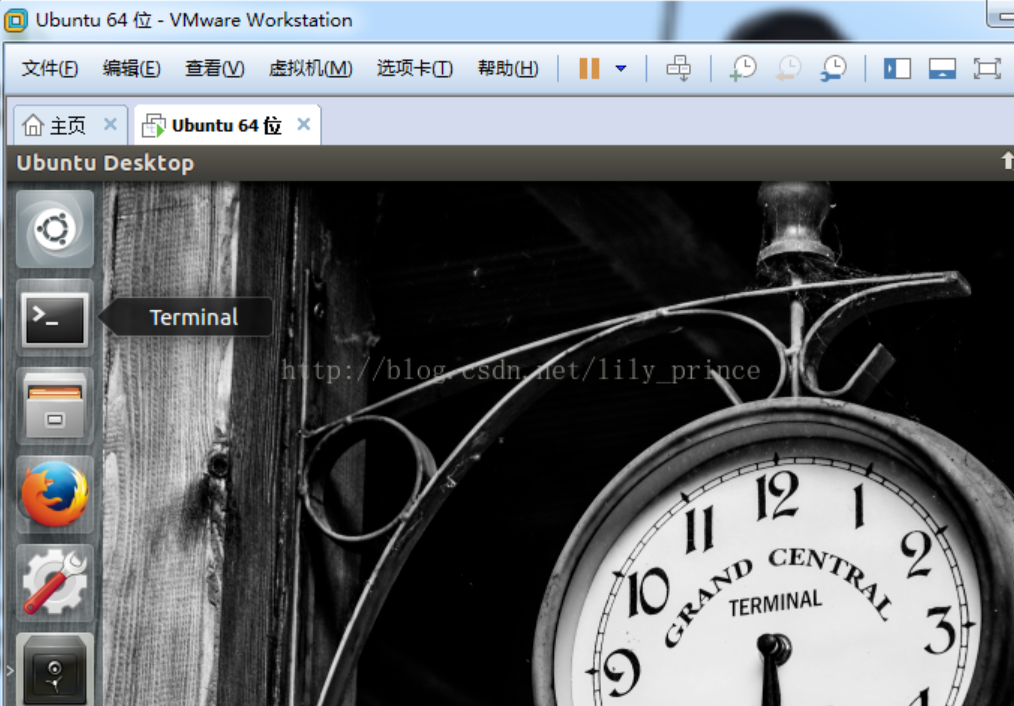The height and width of the screenshot is (706, 1014).
Task: Click the revert snapshot button
Action: click(x=787, y=68)
